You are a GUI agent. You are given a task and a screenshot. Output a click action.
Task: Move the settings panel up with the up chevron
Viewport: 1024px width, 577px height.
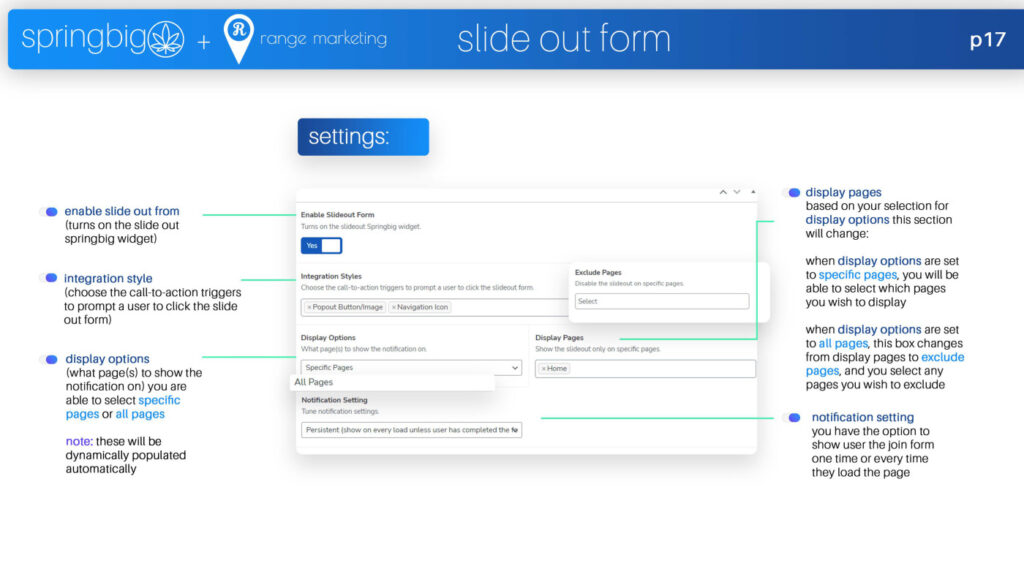coord(723,193)
